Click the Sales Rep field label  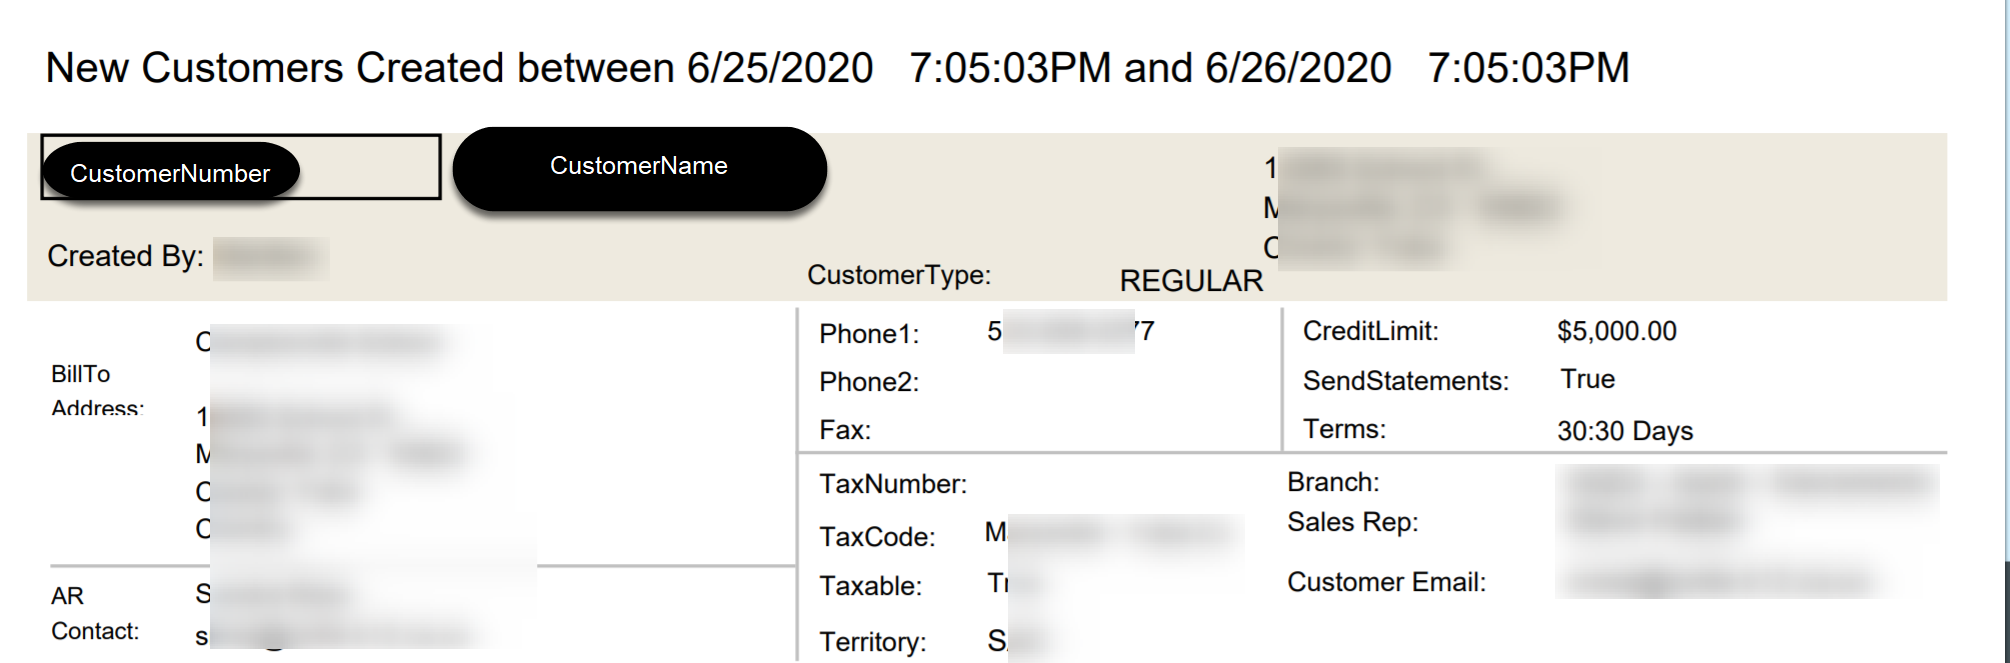click(x=1353, y=522)
